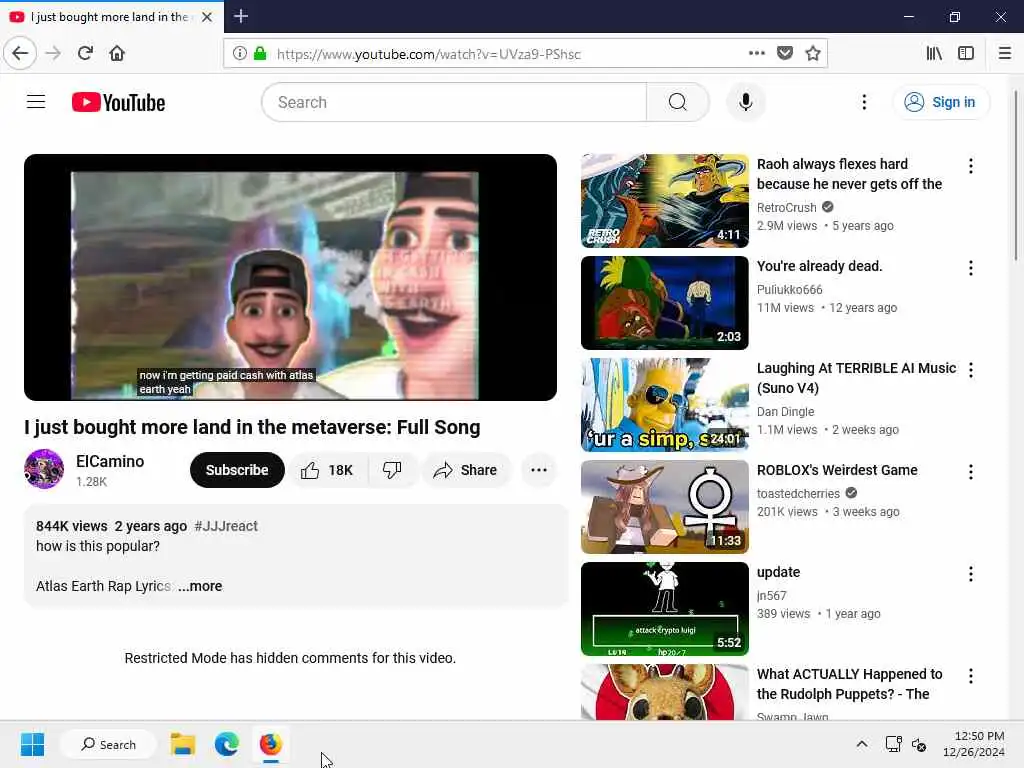Image resolution: width=1024 pixels, height=768 pixels.
Task: Open the YouTube hamburger guide menu
Action: point(36,102)
